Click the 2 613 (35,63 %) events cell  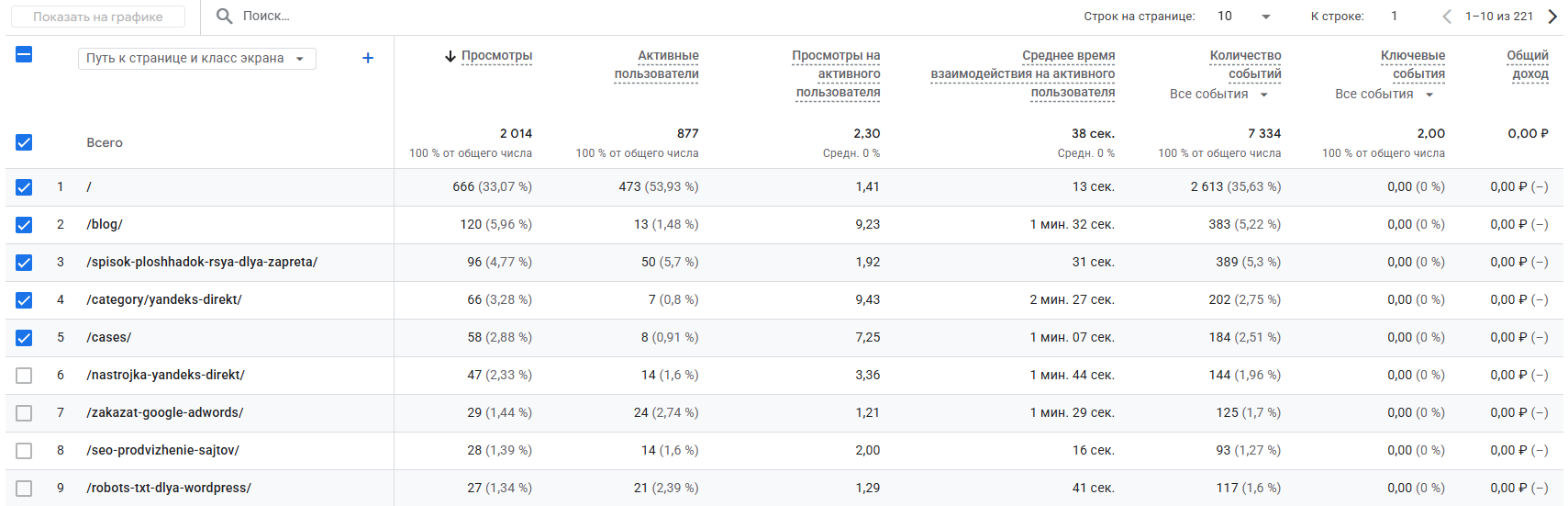pyautogui.click(x=1235, y=187)
